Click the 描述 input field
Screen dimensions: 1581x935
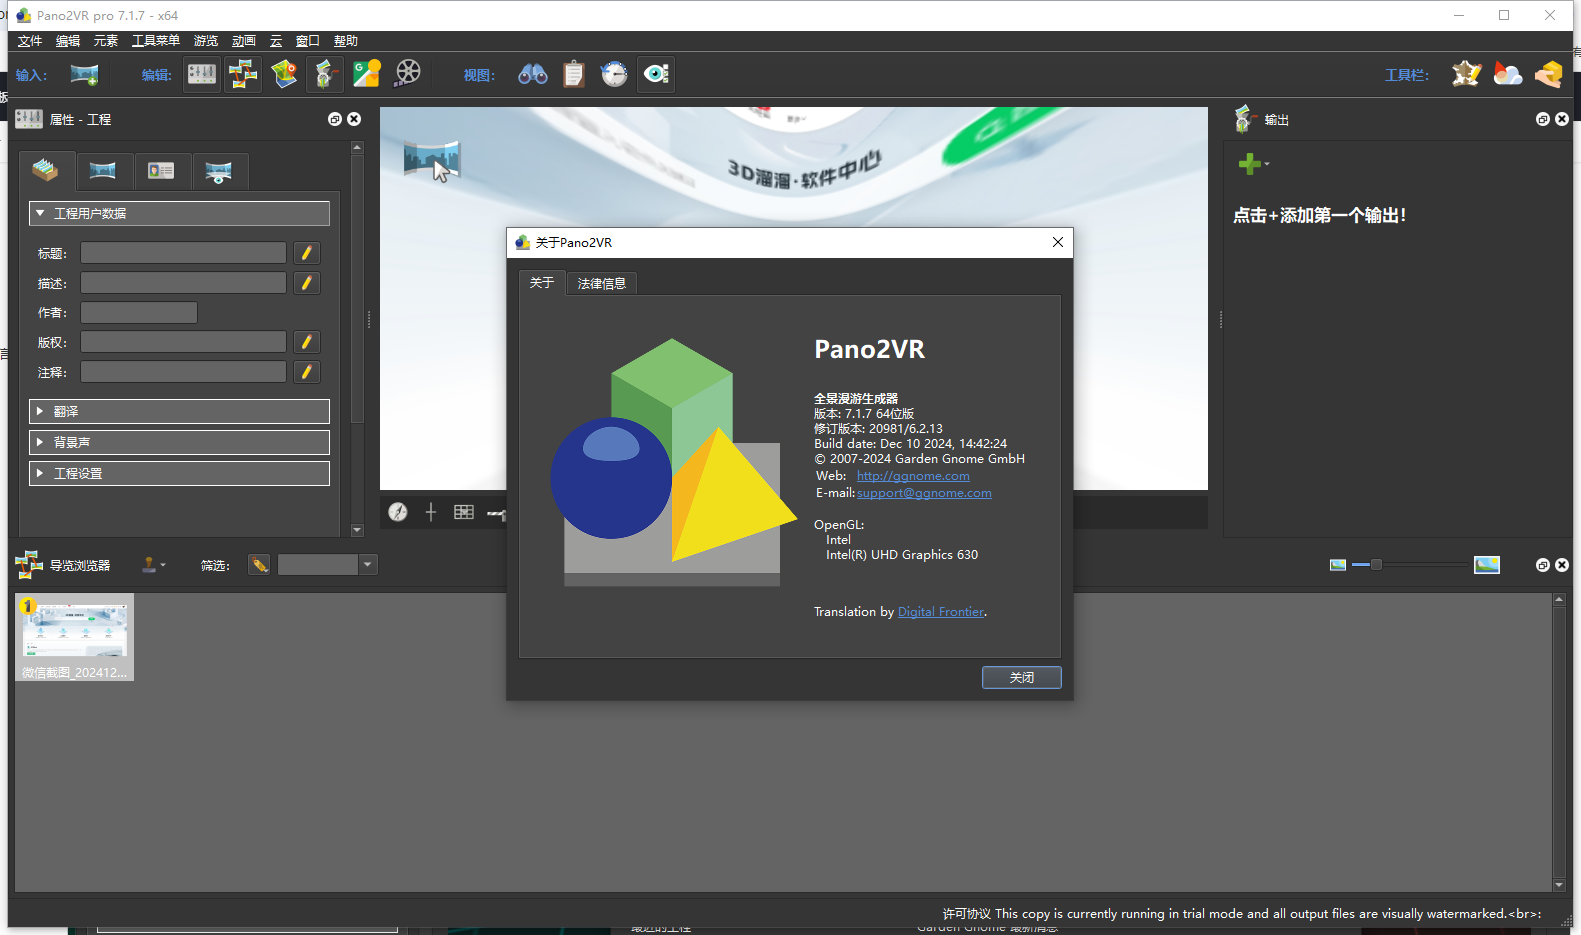(x=183, y=283)
